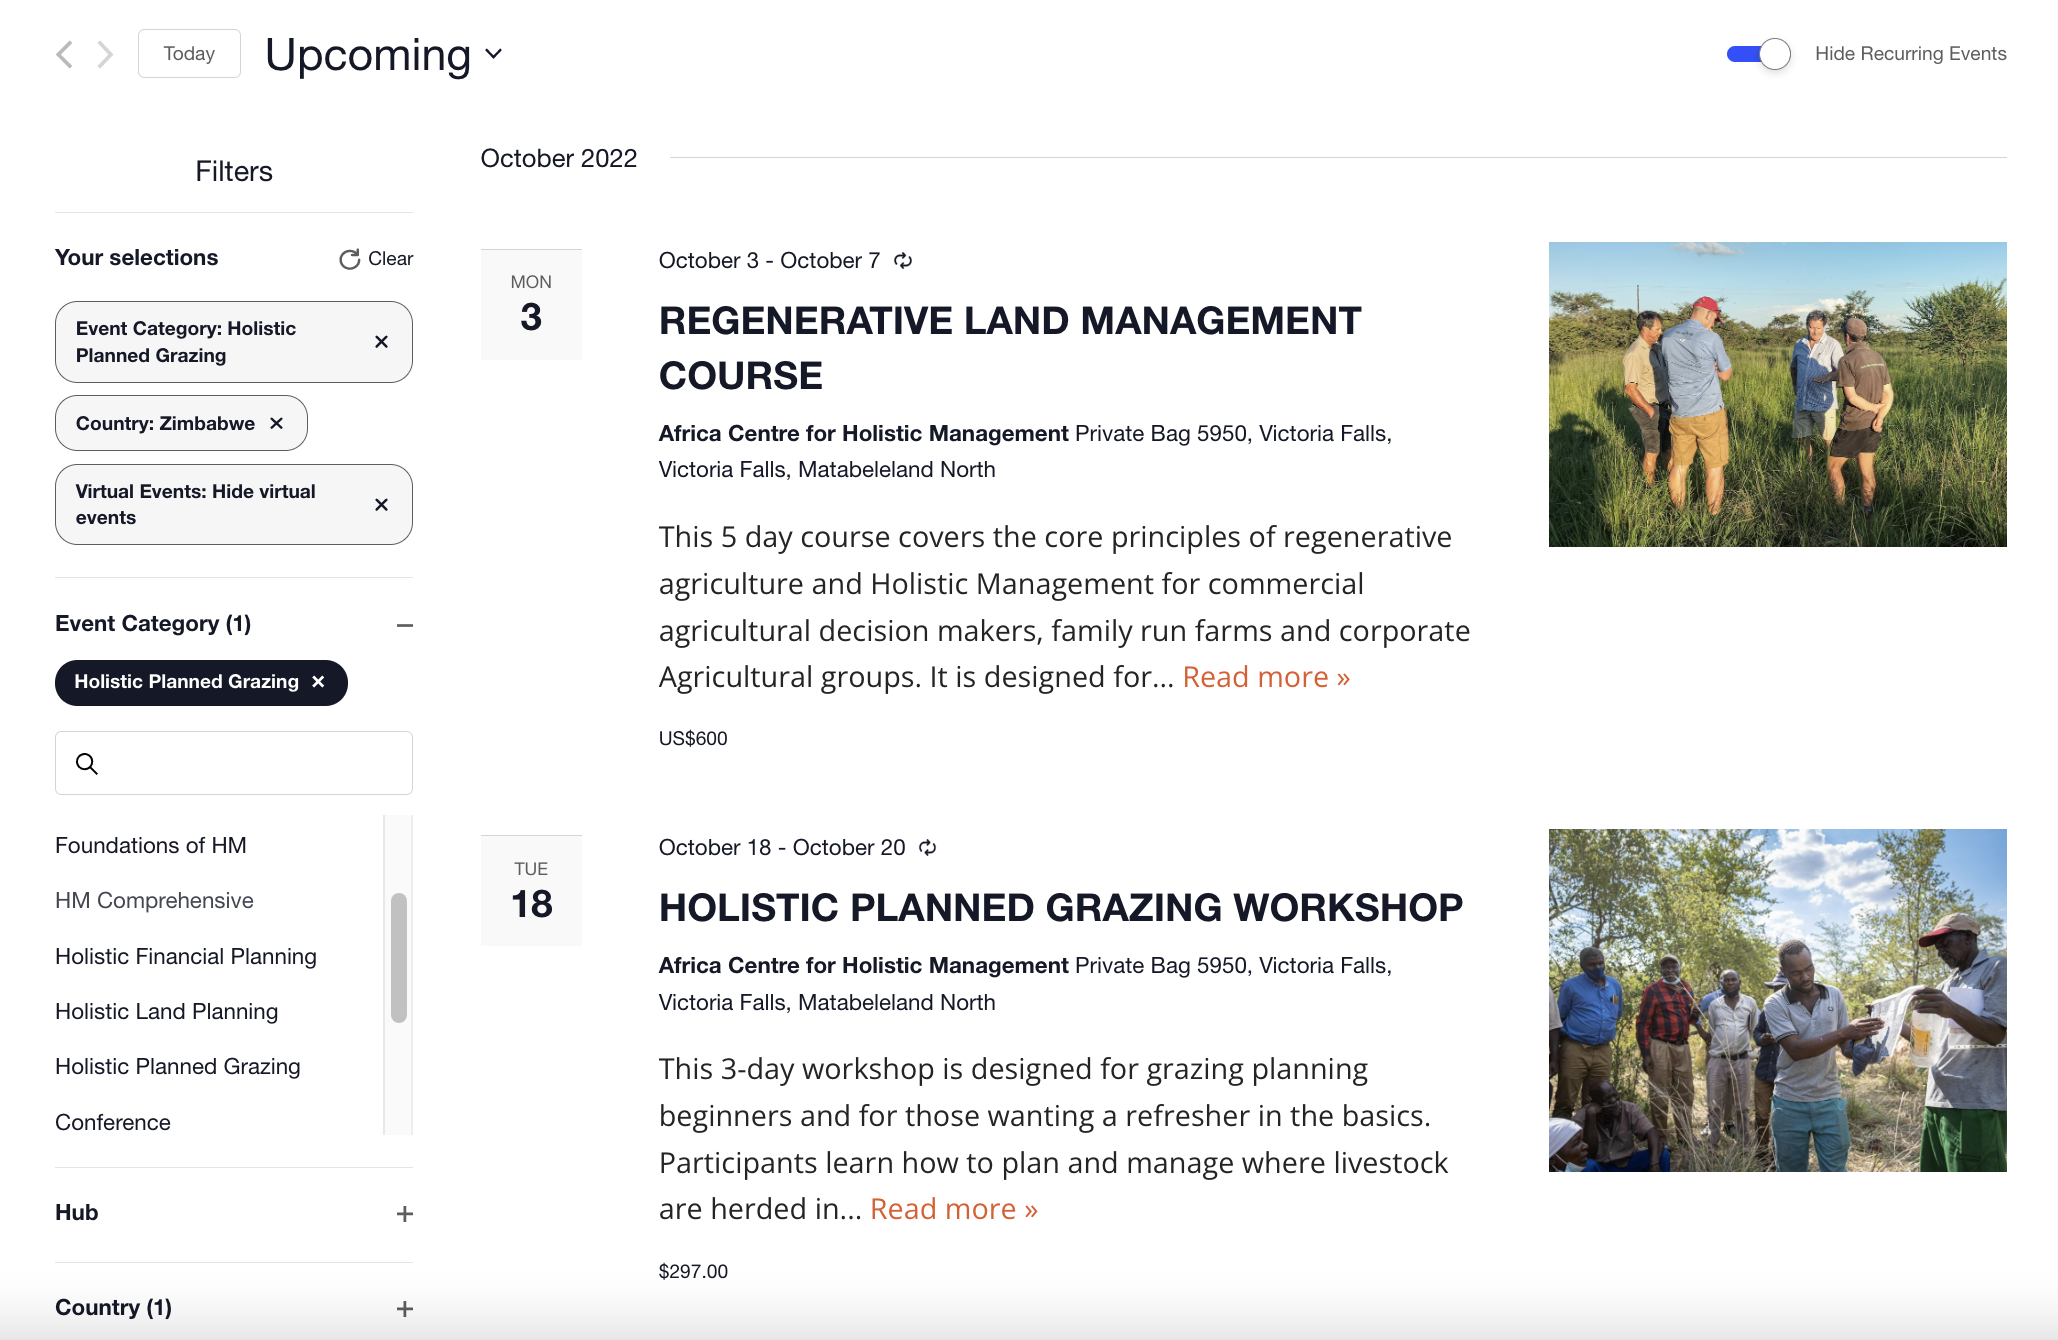Click the category list scrollbar
The height and width of the screenshot is (1340, 2058).
[398, 958]
